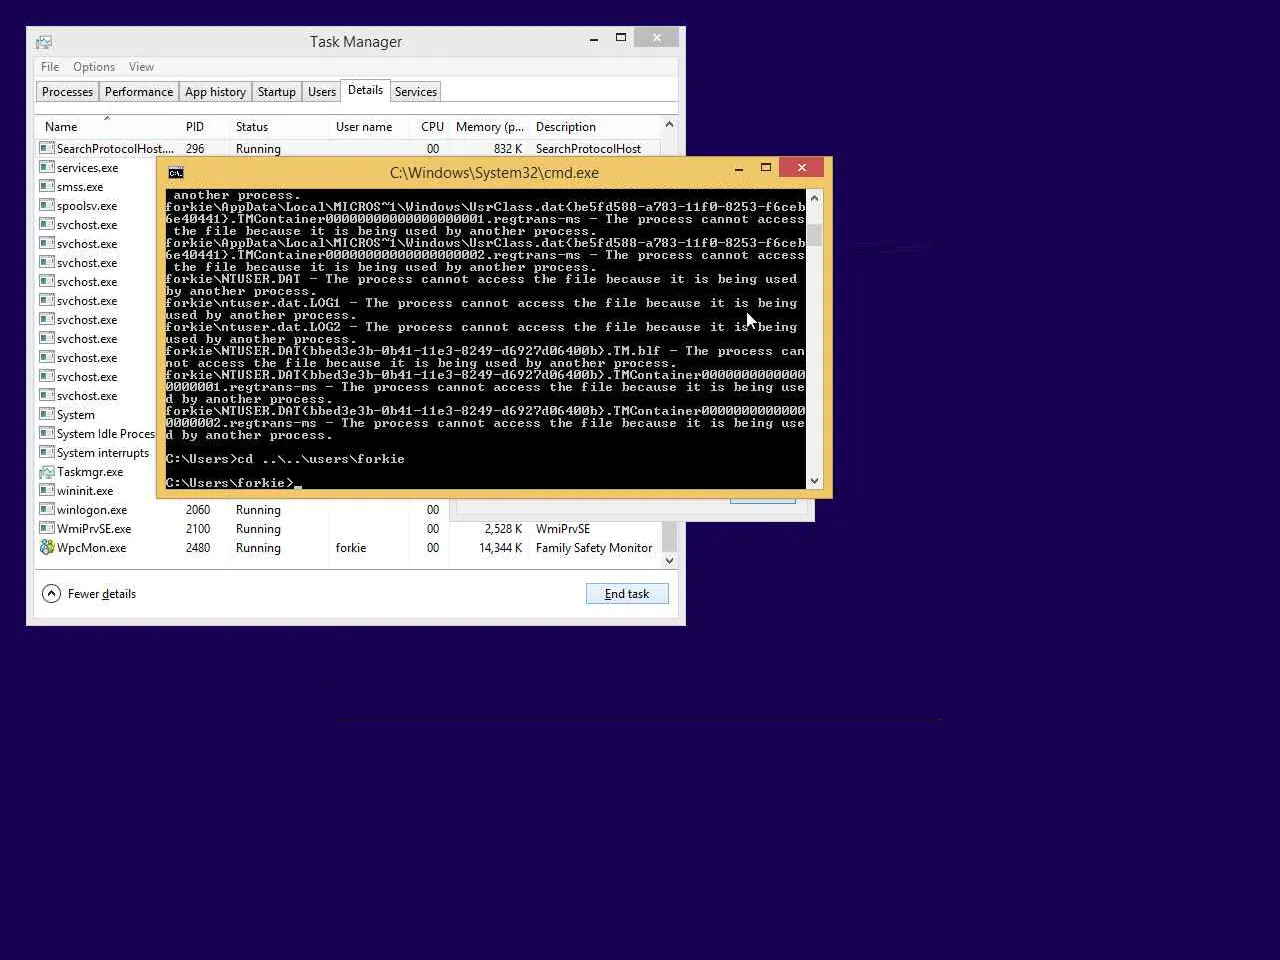Open the View menu in Task Manager
The height and width of the screenshot is (960, 1280).
(x=141, y=67)
